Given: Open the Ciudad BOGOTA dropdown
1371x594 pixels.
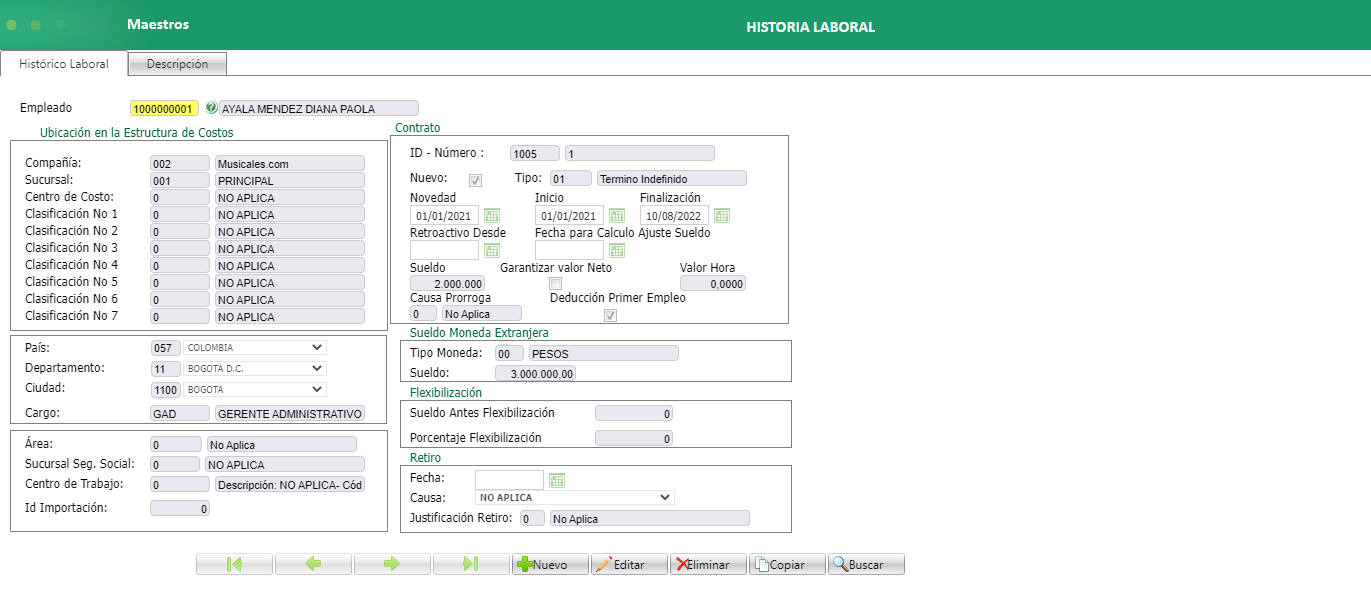Looking at the screenshot, I should point(255,390).
